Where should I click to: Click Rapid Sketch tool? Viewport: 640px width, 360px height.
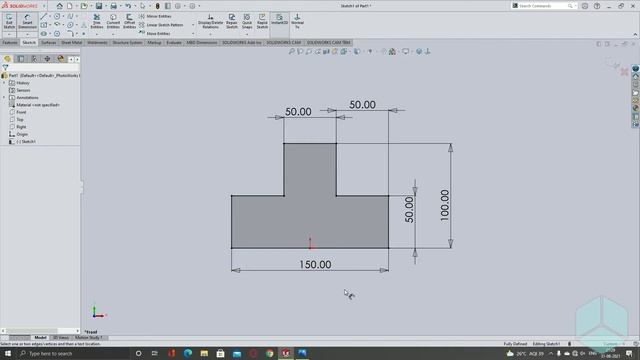(x=262, y=21)
